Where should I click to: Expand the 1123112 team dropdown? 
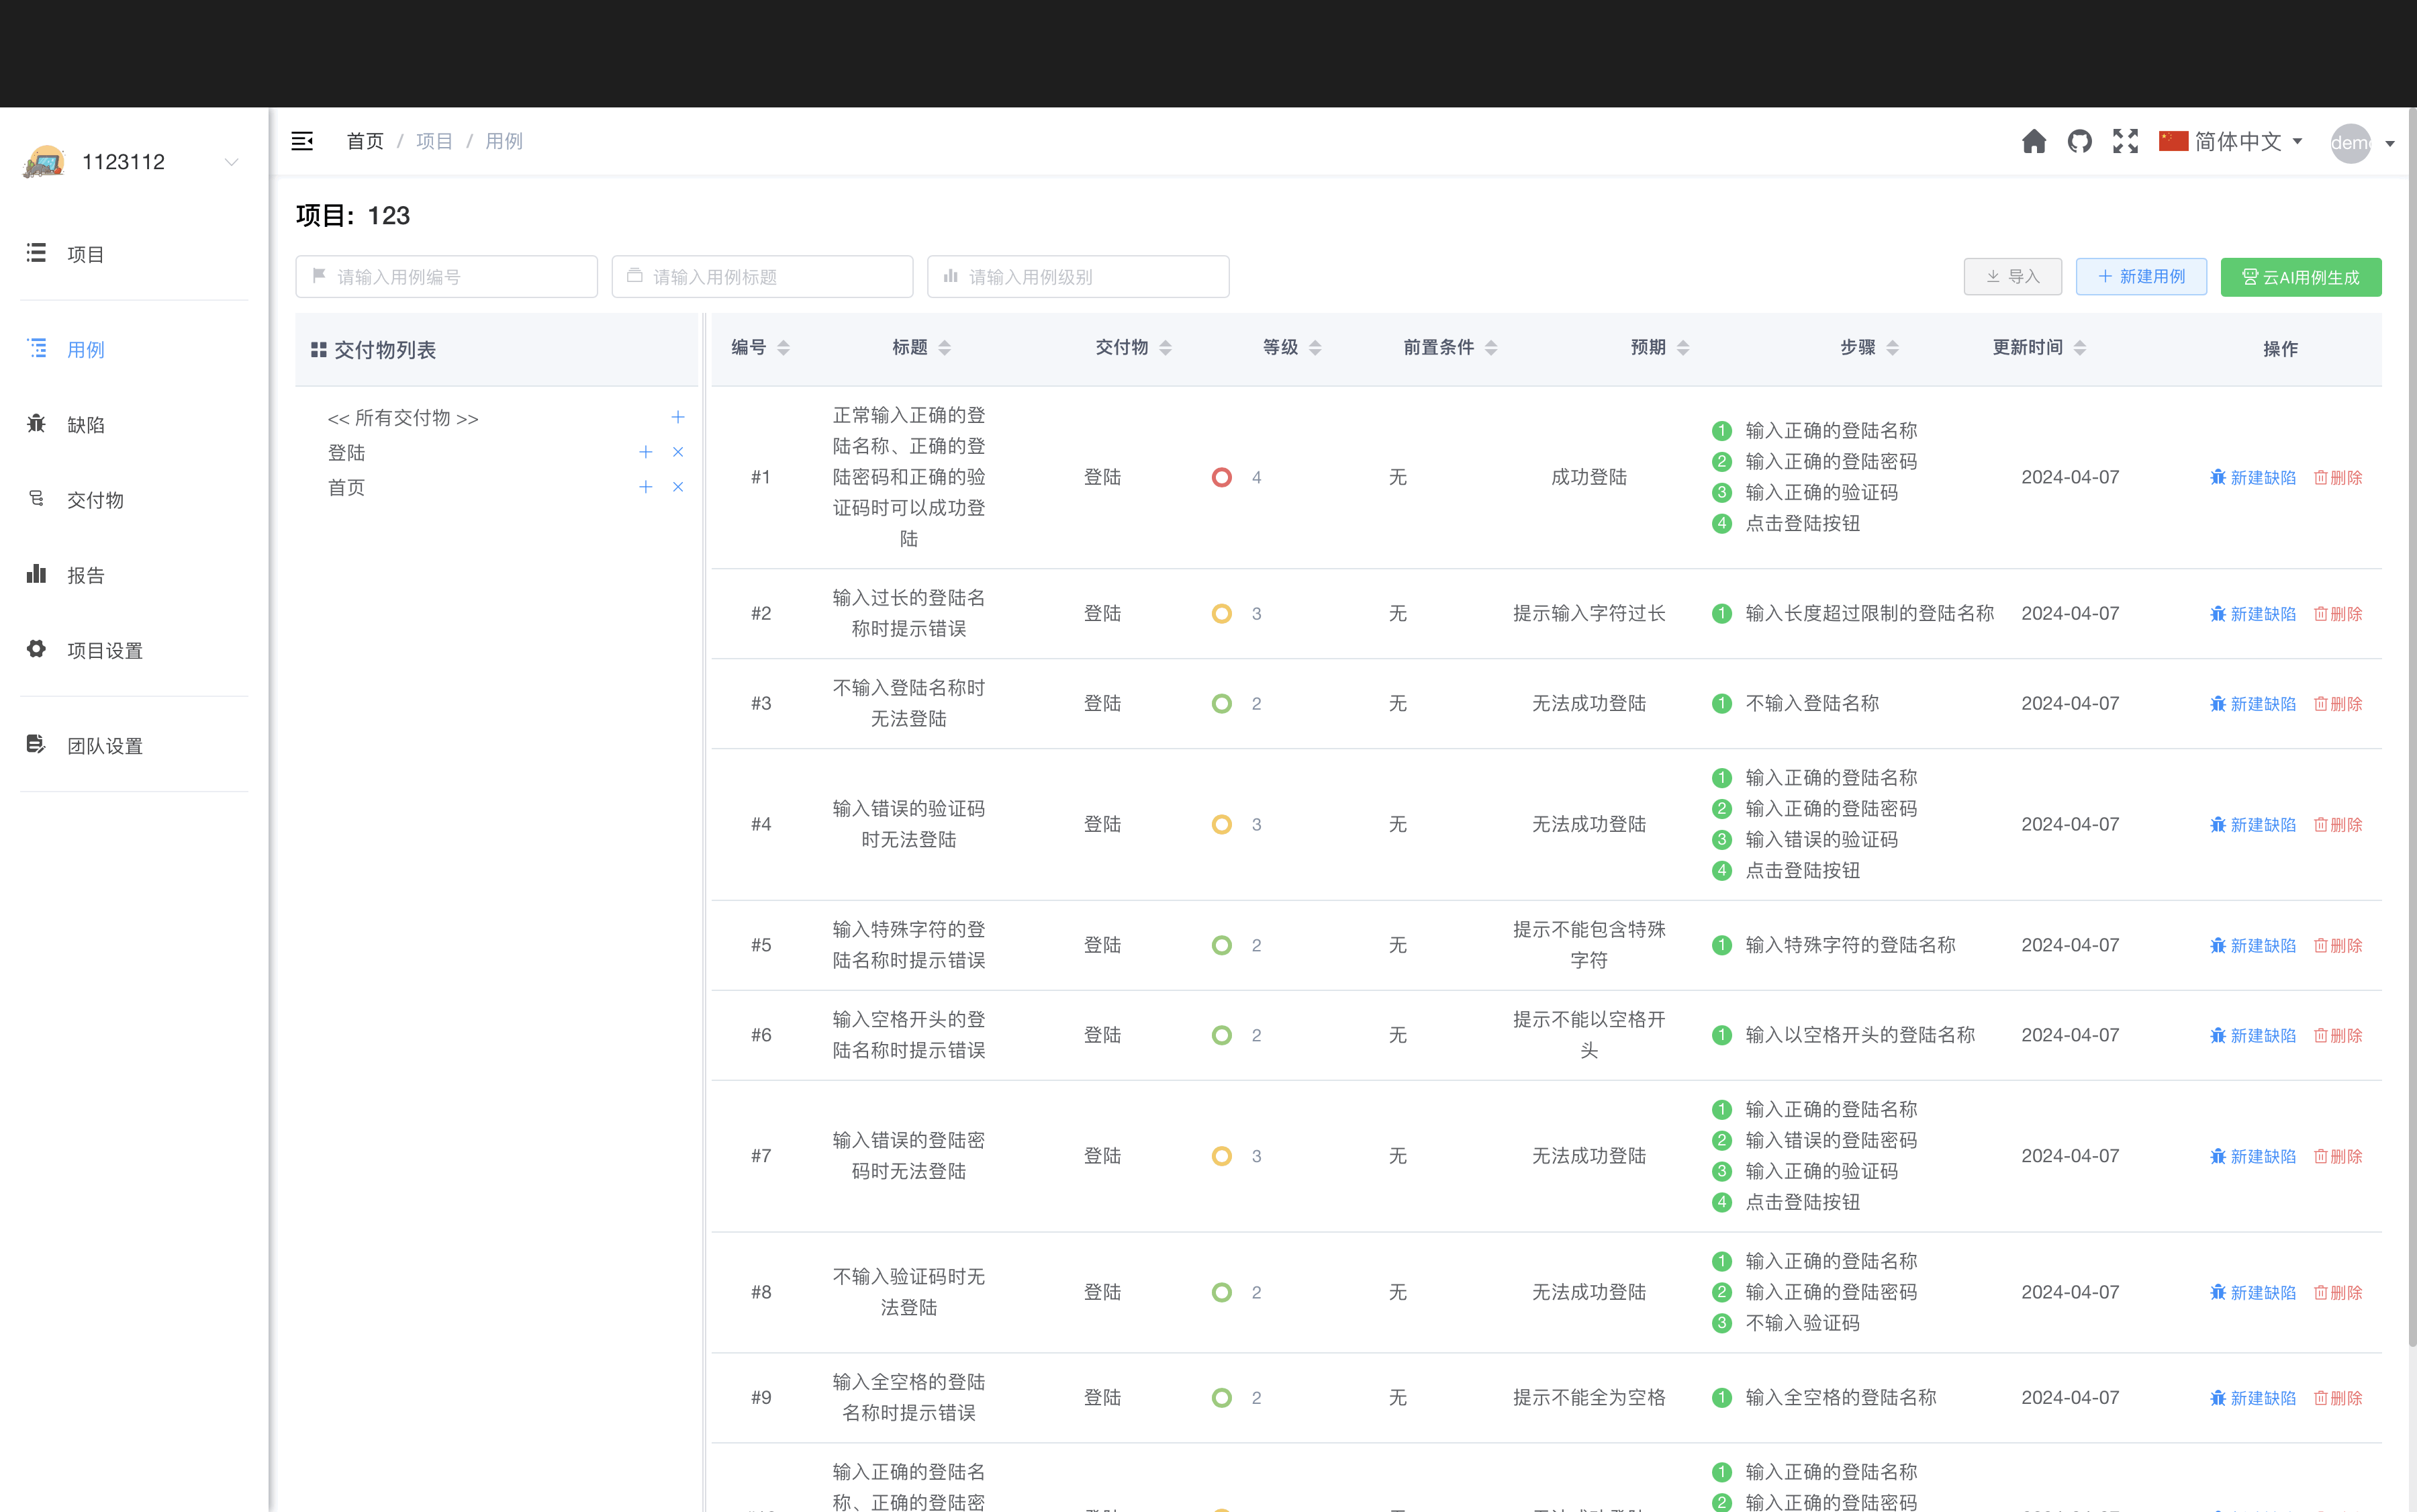click(231, 162)
